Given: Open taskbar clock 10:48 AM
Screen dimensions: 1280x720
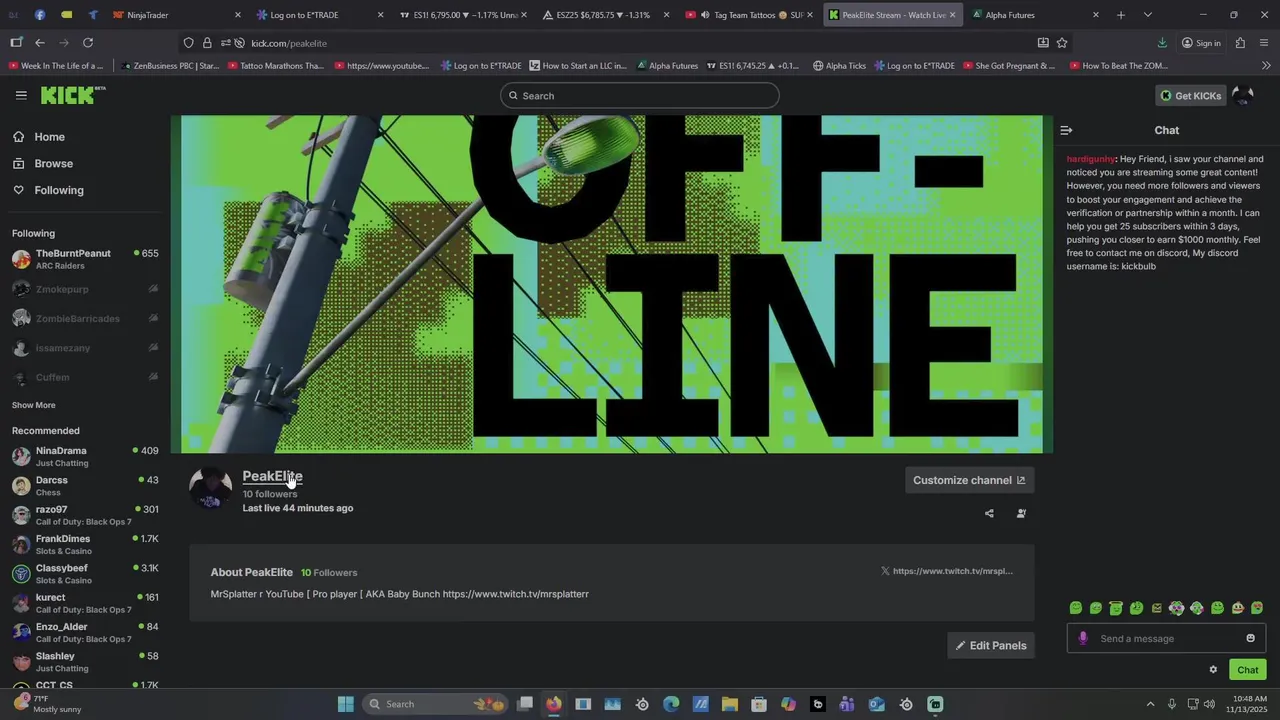Looking at the screenshot, I should click(1249, 704).
